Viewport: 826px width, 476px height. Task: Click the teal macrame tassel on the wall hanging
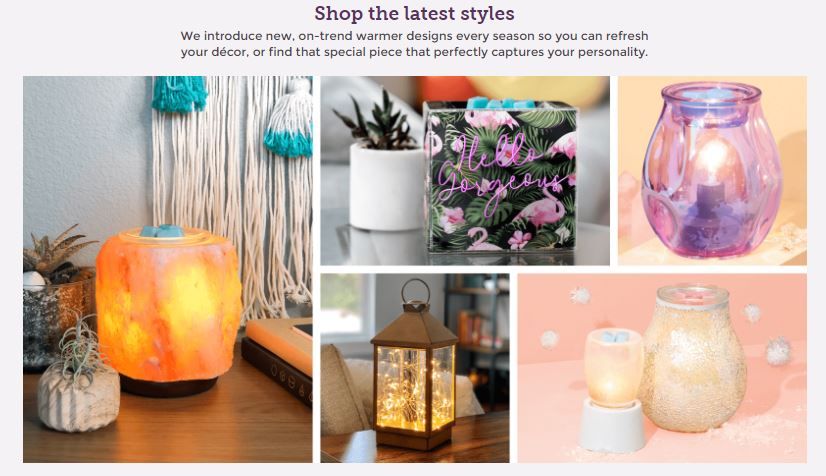pyautogui.click(x=180, y=94)
